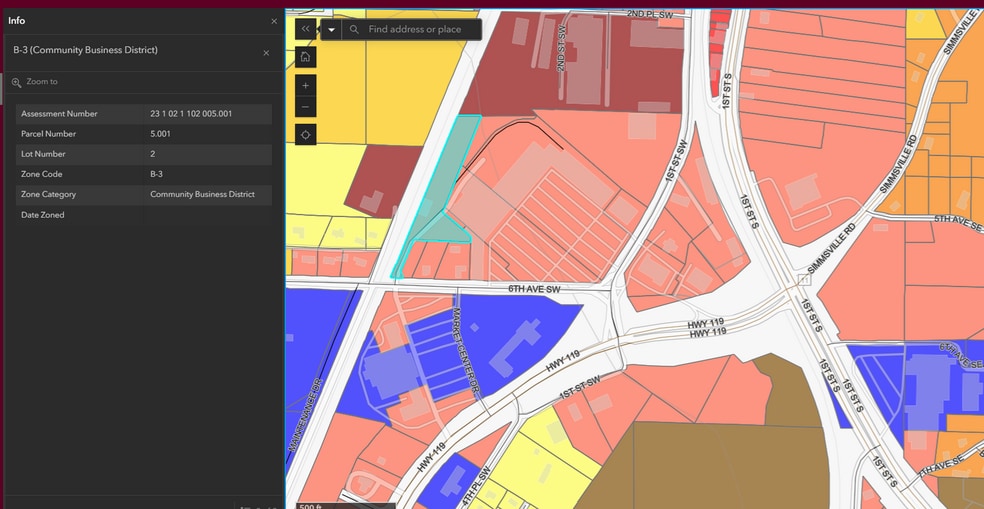Zoom out on the map

[x=306, y=107]
